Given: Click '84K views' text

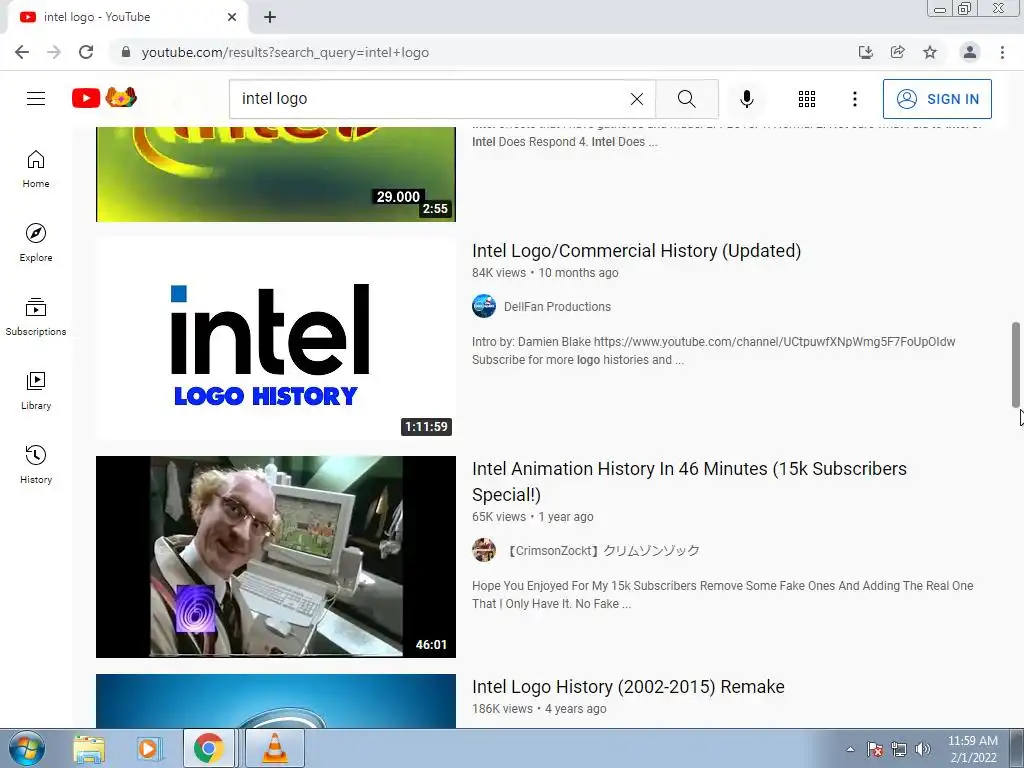Looking at the screenshot, I should 499,273.
